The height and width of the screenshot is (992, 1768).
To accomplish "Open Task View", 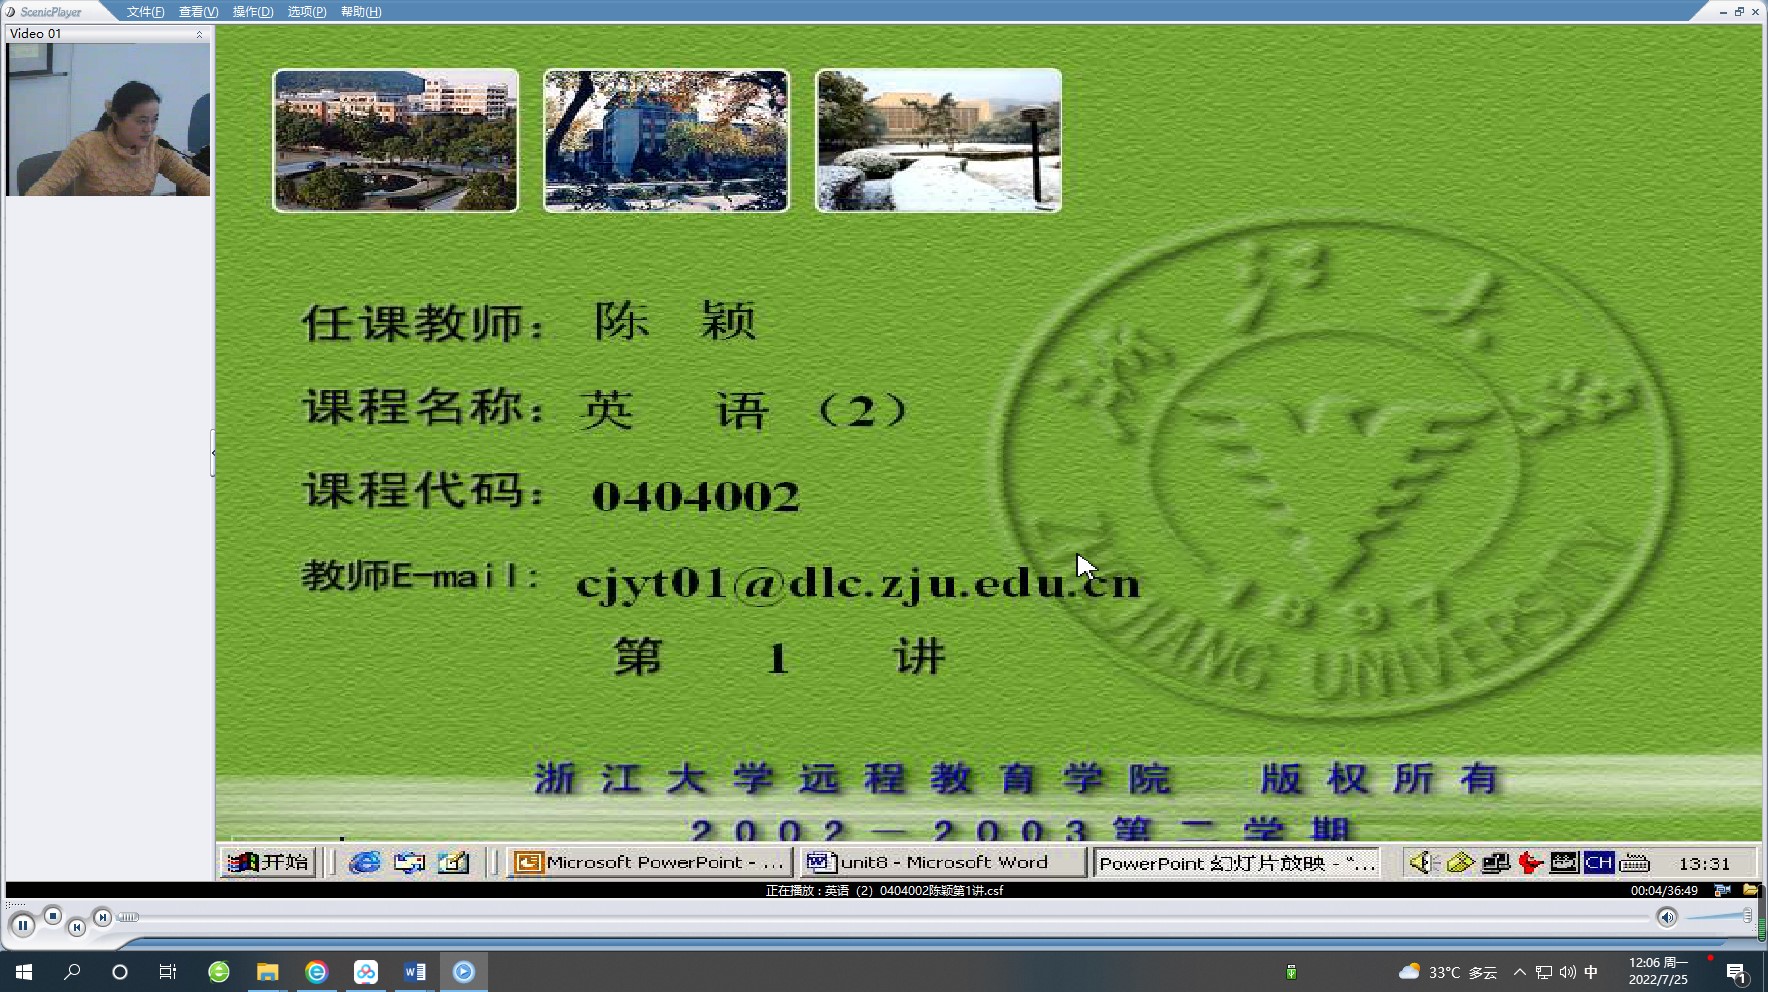I will [168, 972].
